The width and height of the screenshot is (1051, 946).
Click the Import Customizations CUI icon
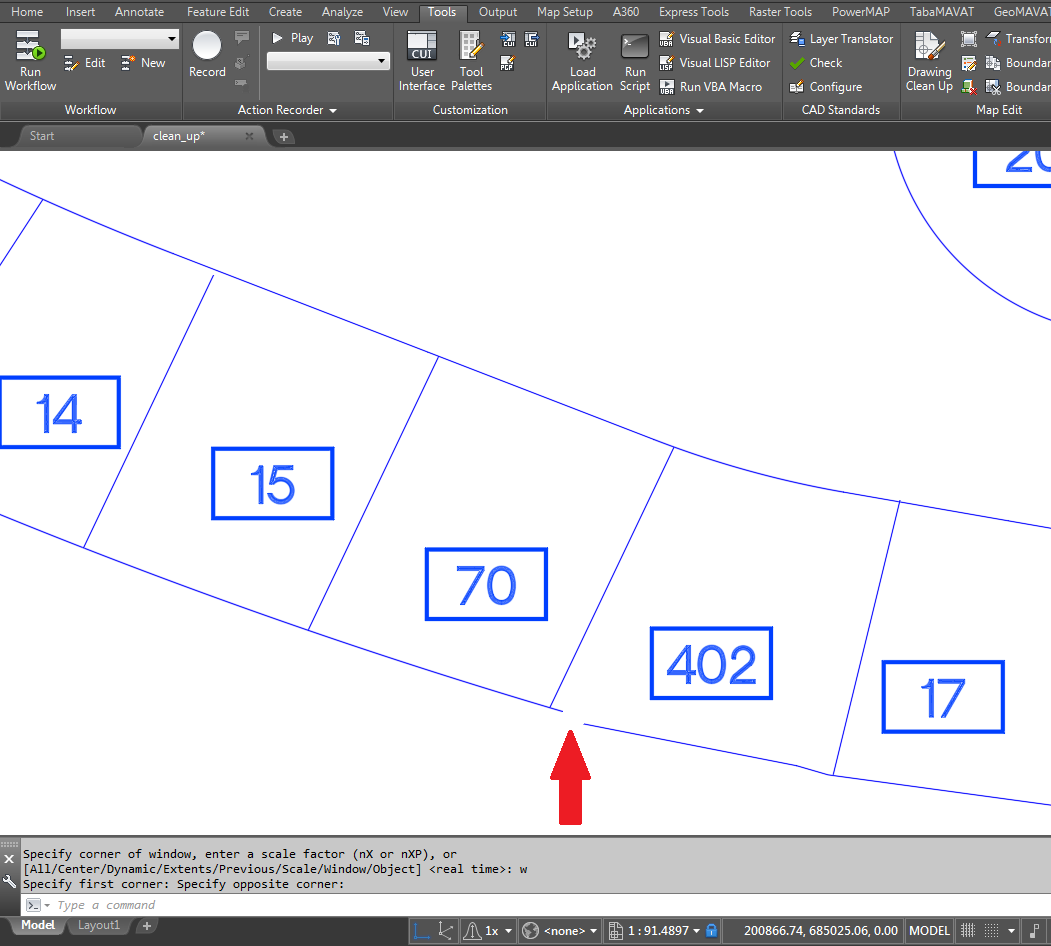508,40
